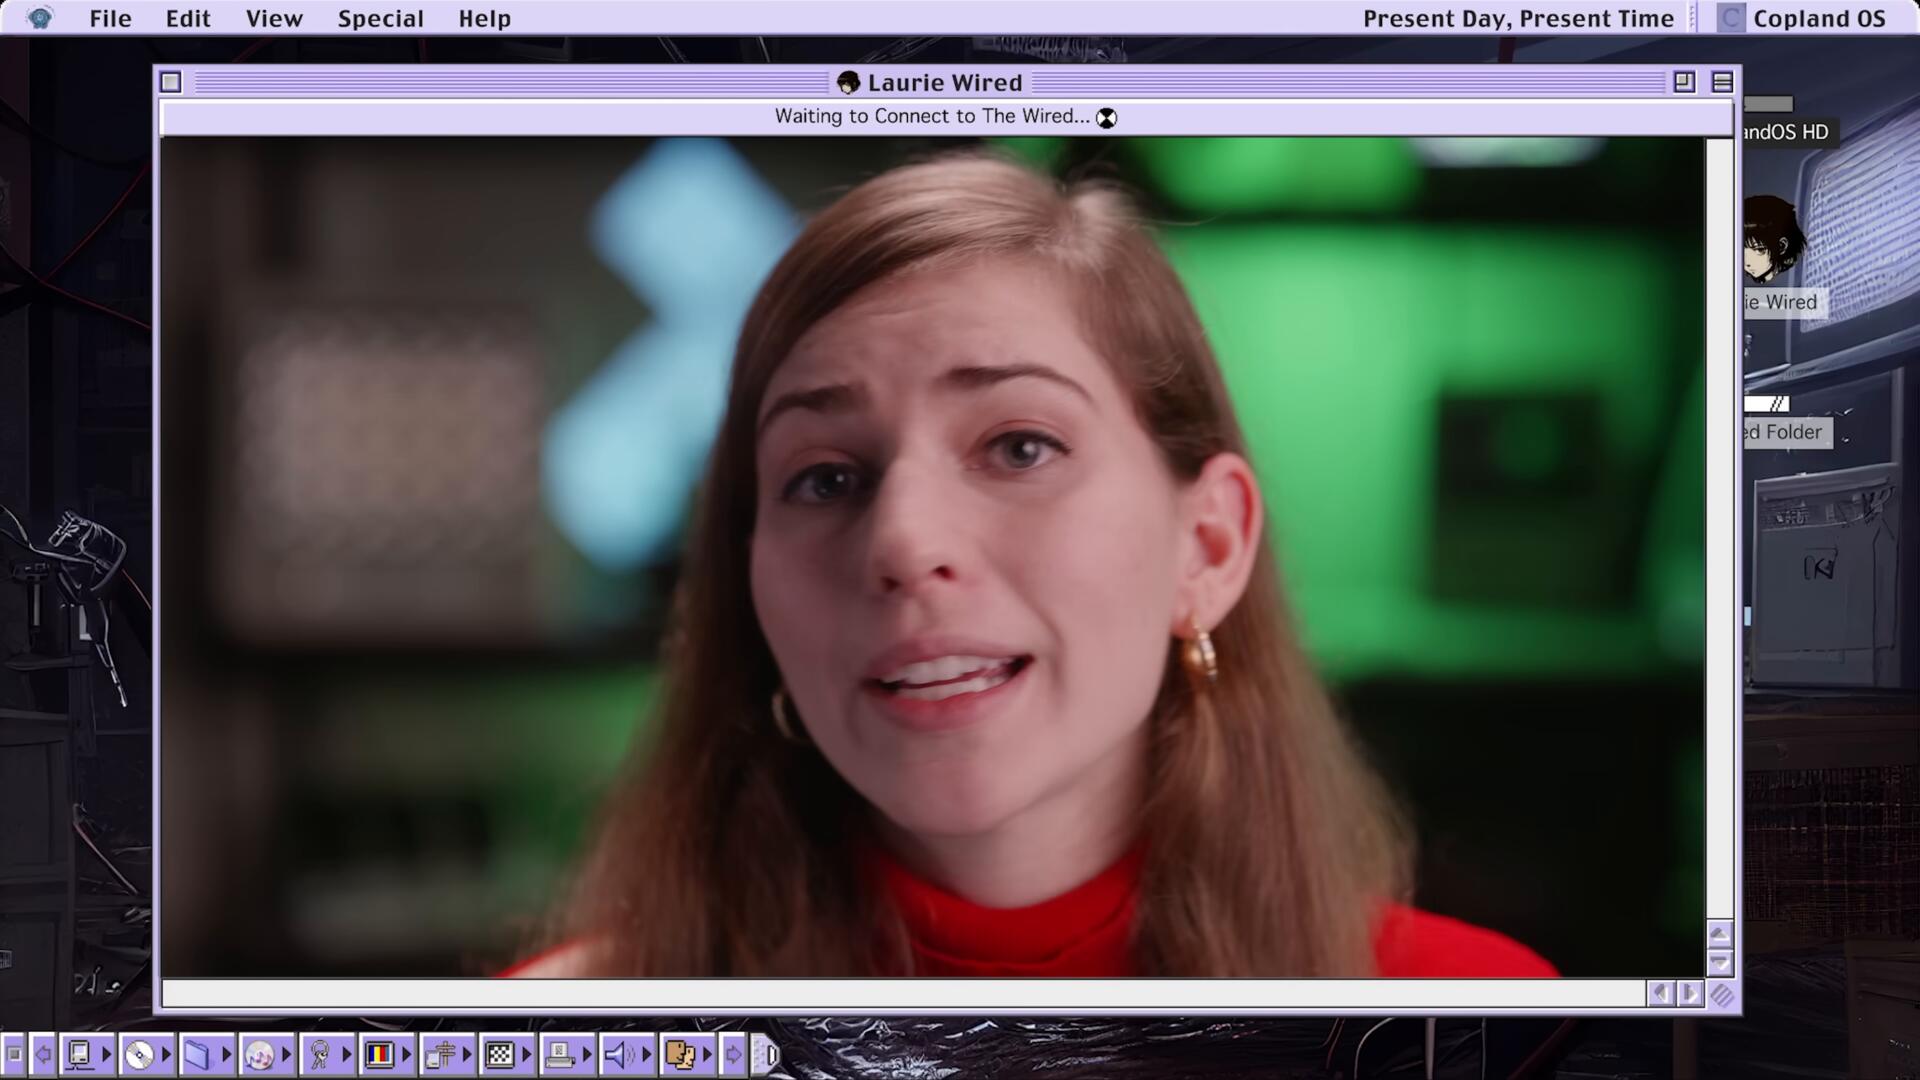Click the sound volume control strip icon
This screenshot has width=1920, height=1080.
coord(618,1054)
